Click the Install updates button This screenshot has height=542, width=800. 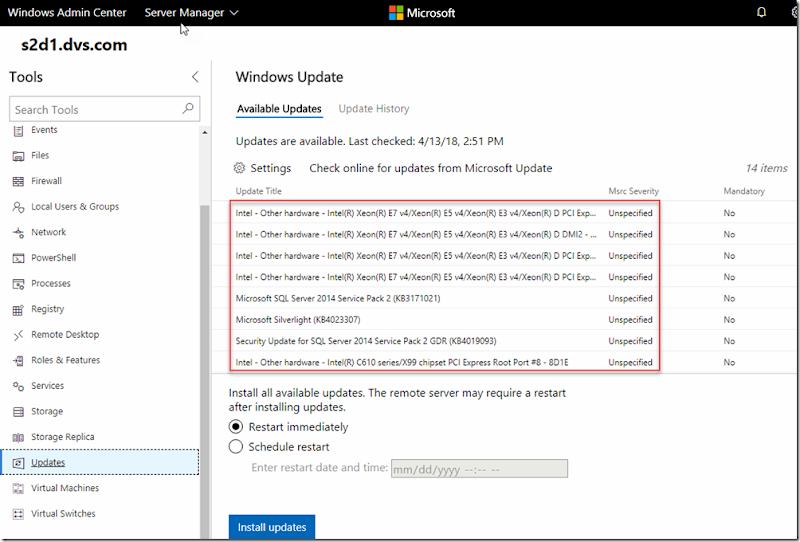(x=272, y=527)
